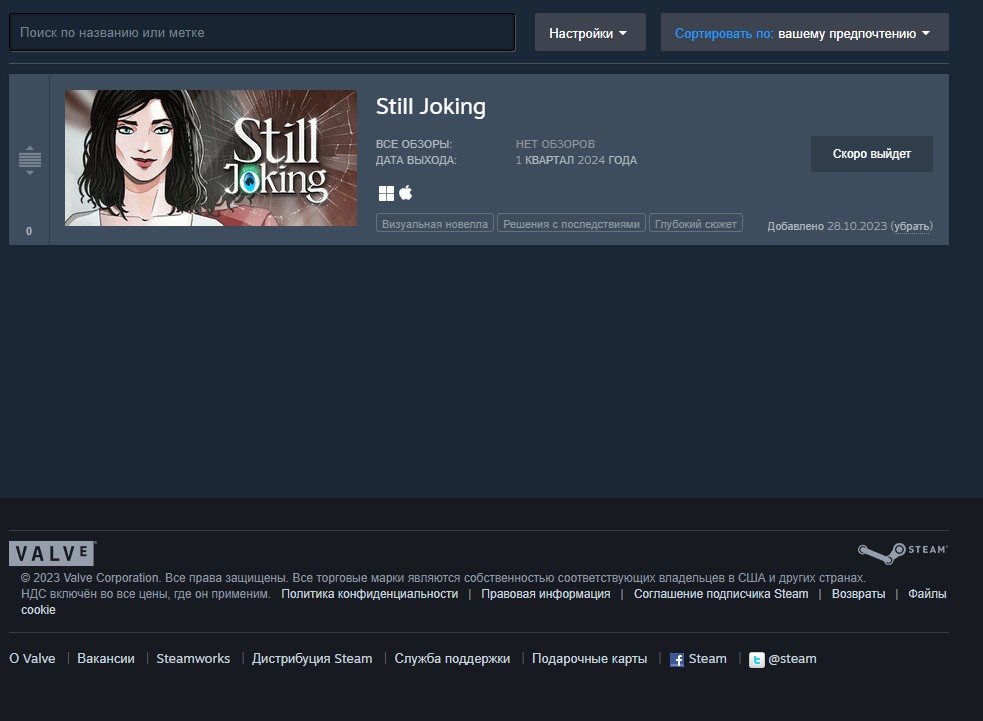Click the Apple macOS platform icon
This screenshot has width=983, height=721.
[x=406, y=193]
